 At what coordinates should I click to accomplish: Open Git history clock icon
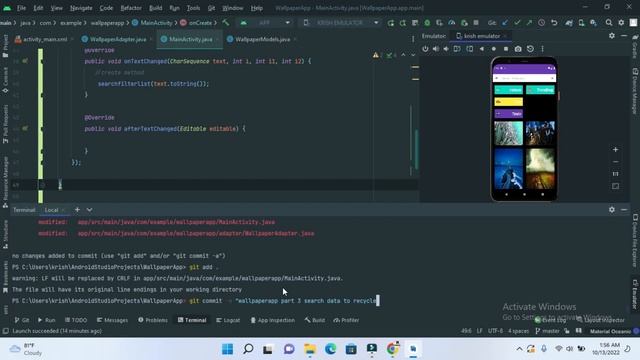click(x=541, y=22)
